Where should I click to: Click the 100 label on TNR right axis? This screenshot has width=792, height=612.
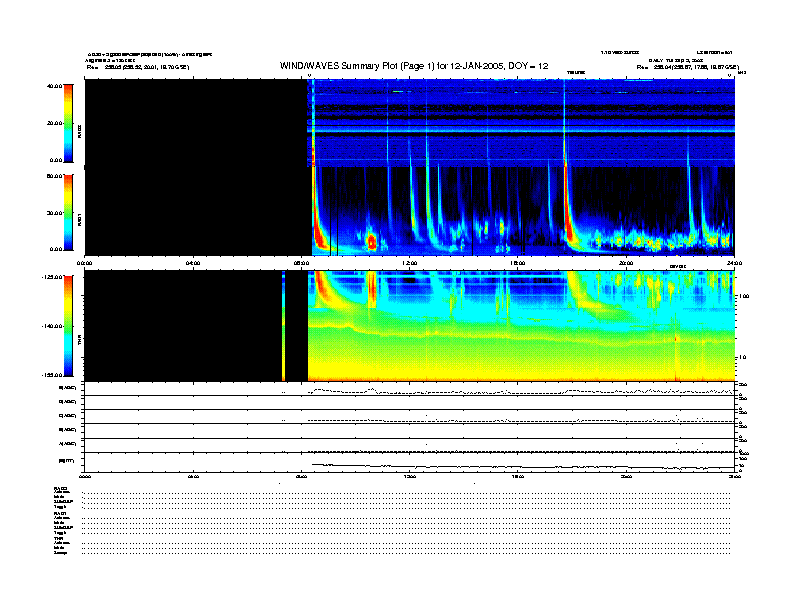(x=743, y=296)
